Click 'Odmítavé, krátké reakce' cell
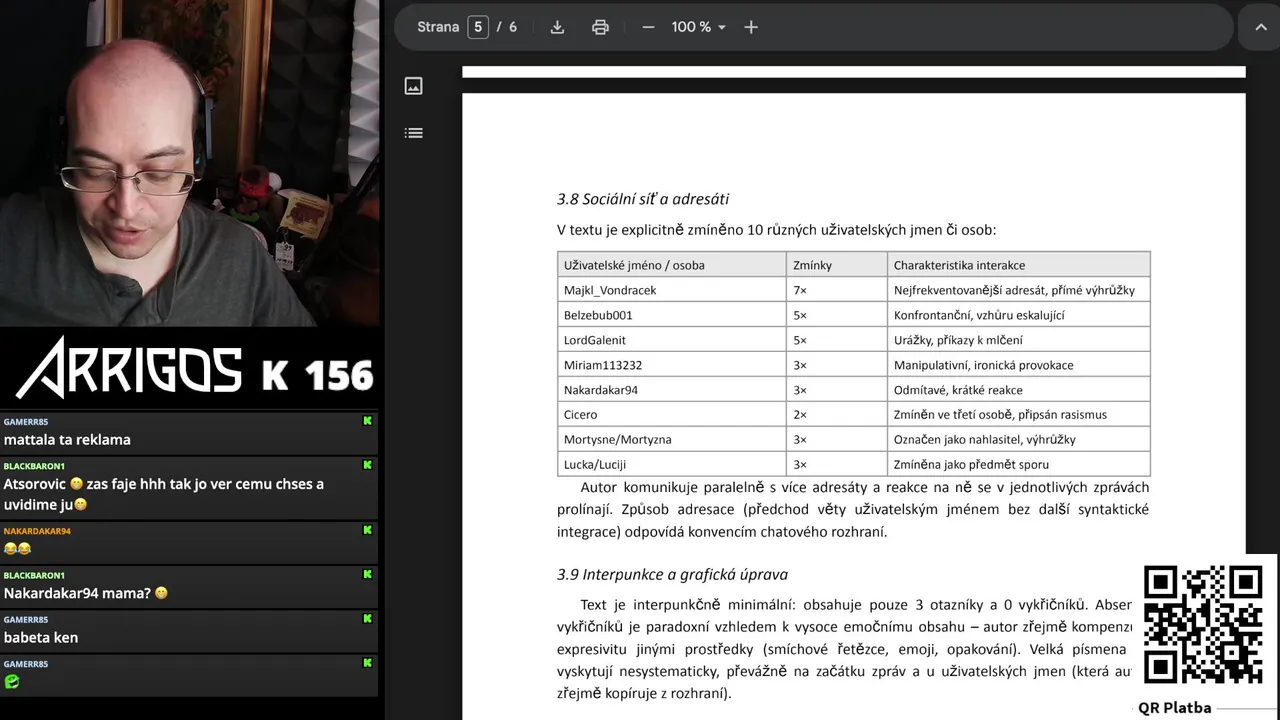The height and width of the screenshot is (720, 1280). point(1019,390)
